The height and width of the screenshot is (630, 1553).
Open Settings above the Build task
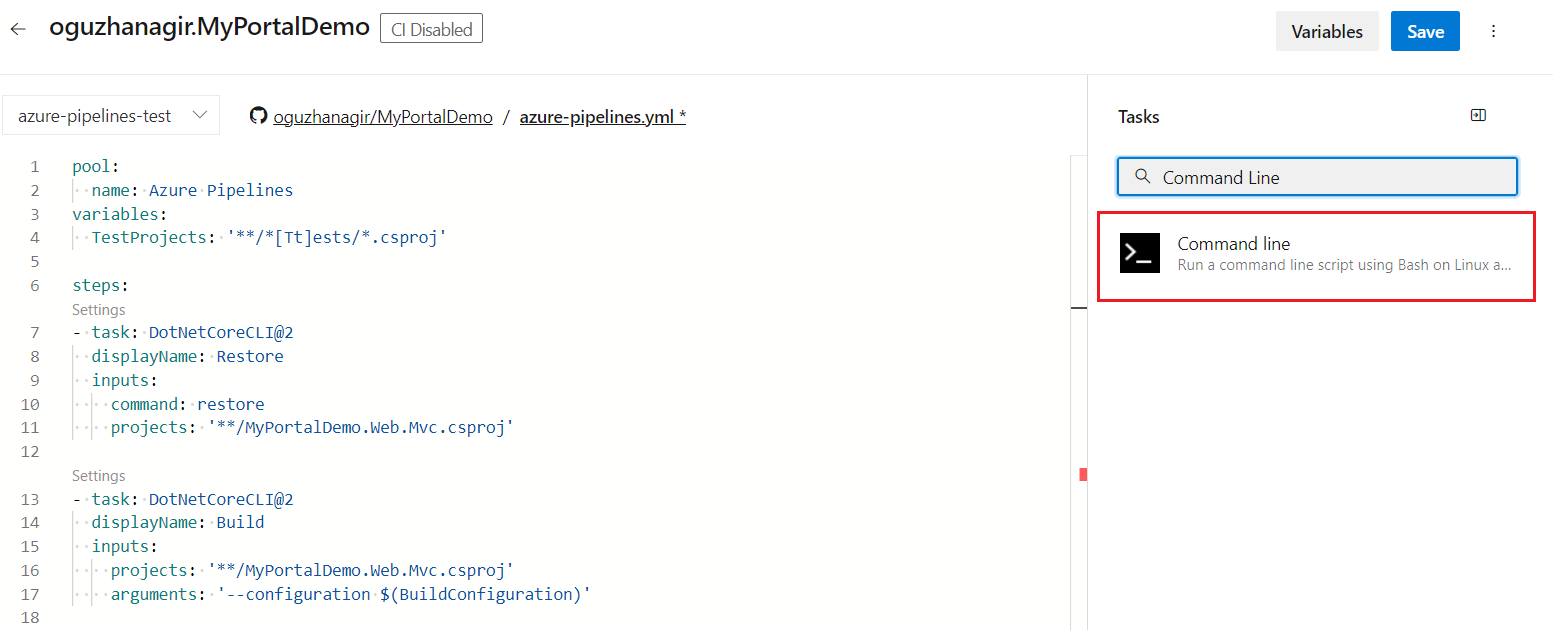[99, 476]
